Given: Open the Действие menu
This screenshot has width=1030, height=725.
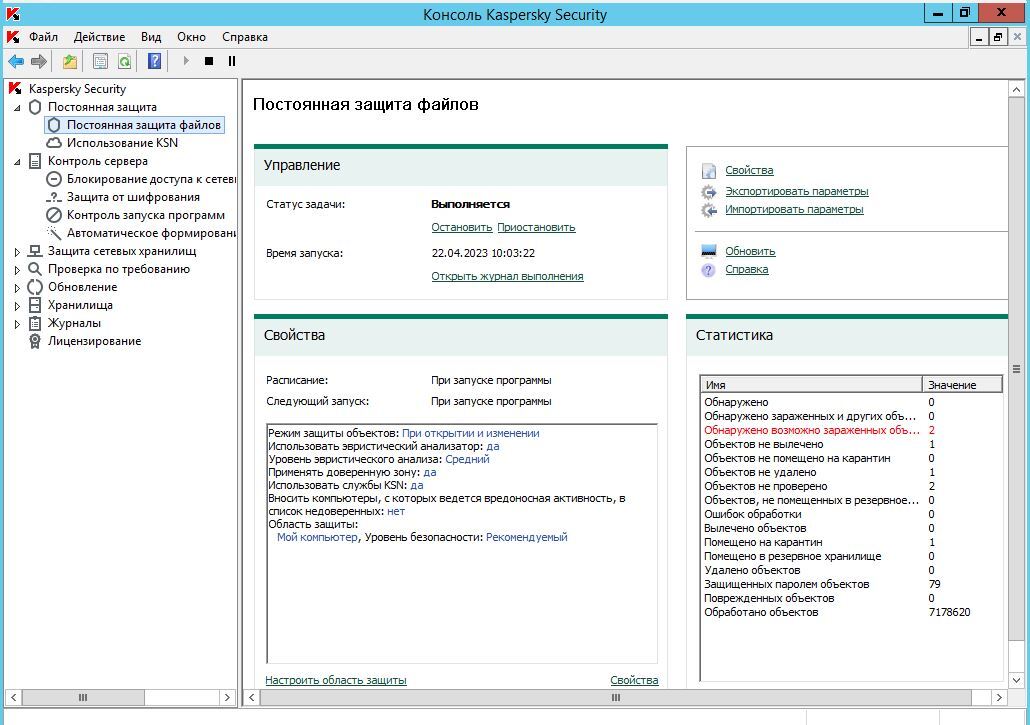Looking at the screenshot, I should pos(99,37).
